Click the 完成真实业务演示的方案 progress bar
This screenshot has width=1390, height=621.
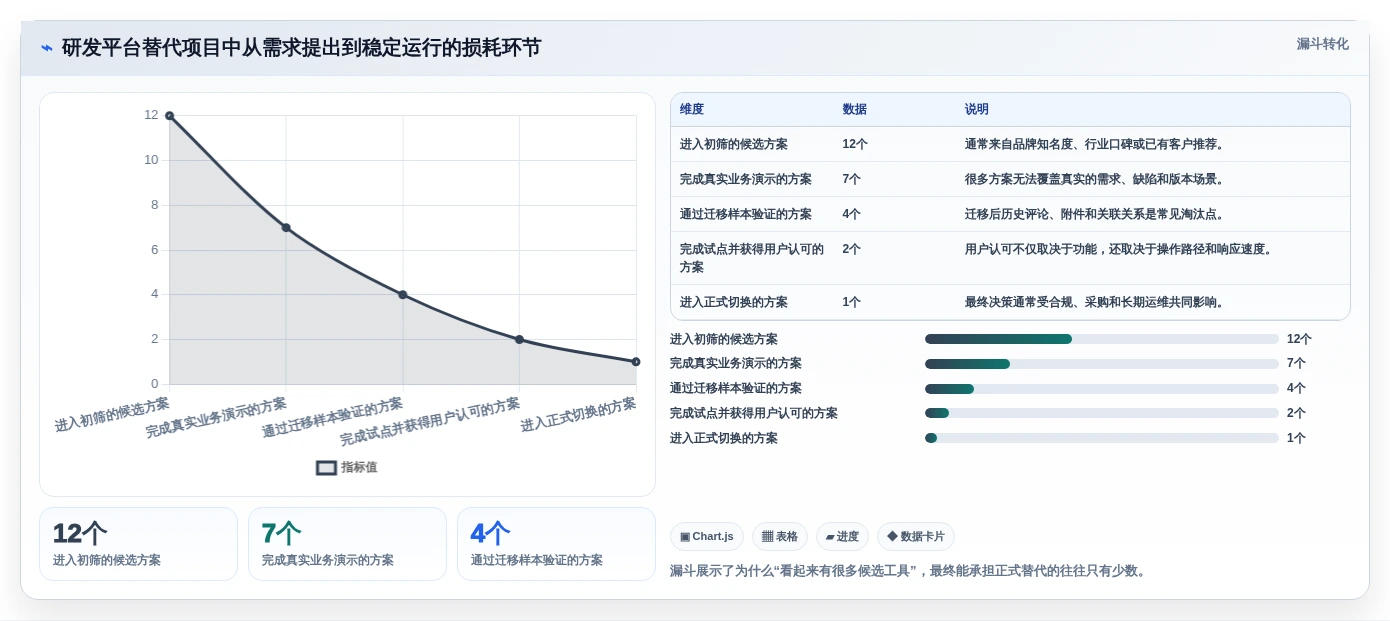[x=1102, y=364]
